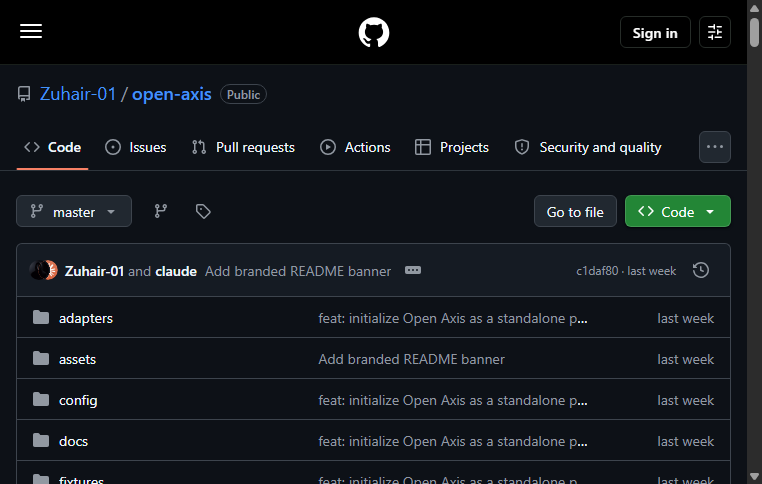Open the open-axis repository link

pos(172,94)
